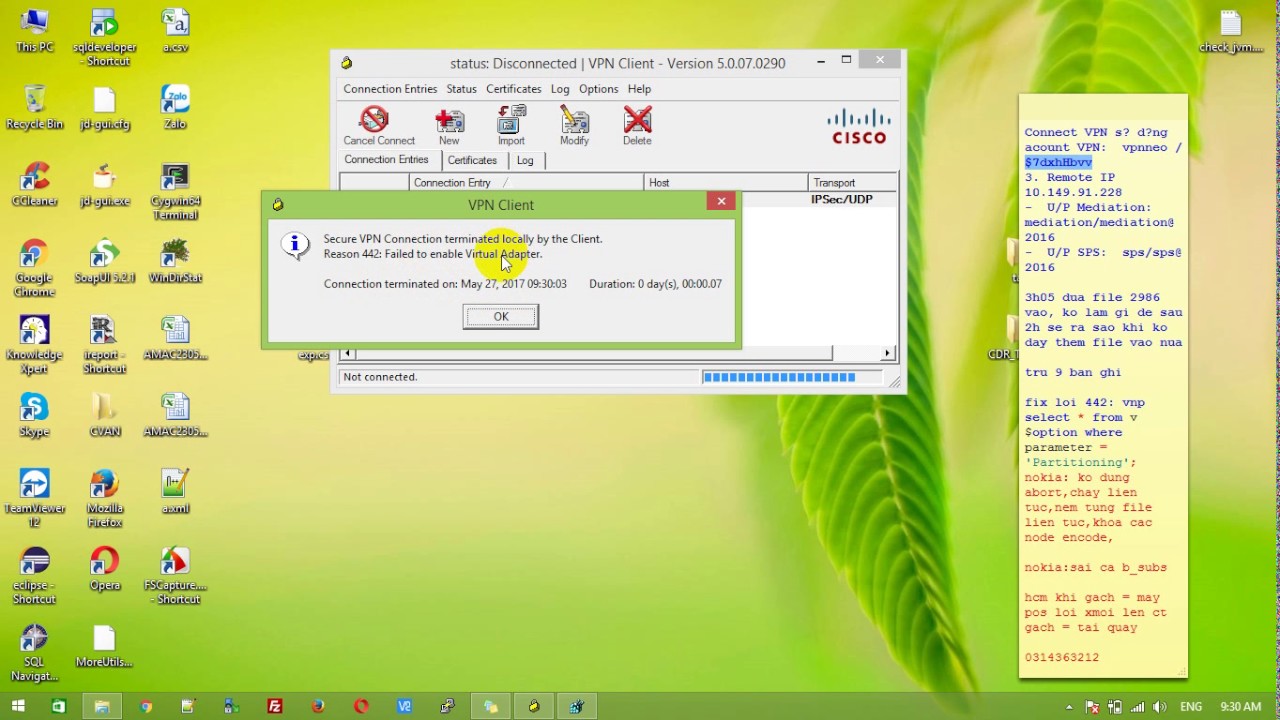The width and height of the screenshot is (1280, 720).
Task: Click the Cancel Connect toolbar icon
Action: 378,126
